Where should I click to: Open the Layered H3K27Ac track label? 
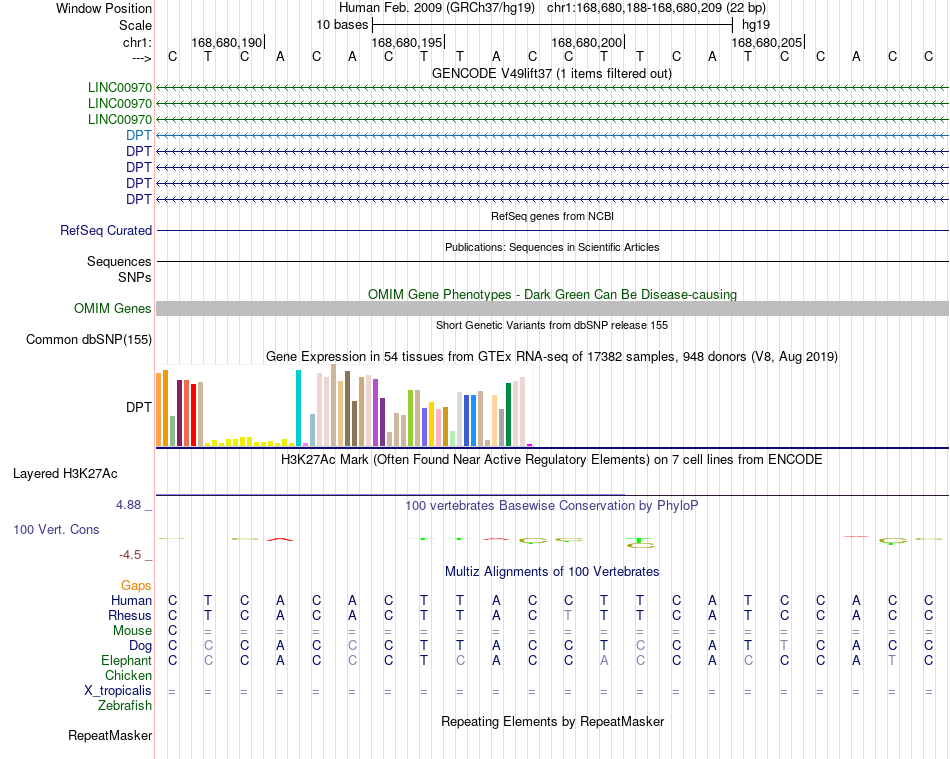tap(65, 474)
